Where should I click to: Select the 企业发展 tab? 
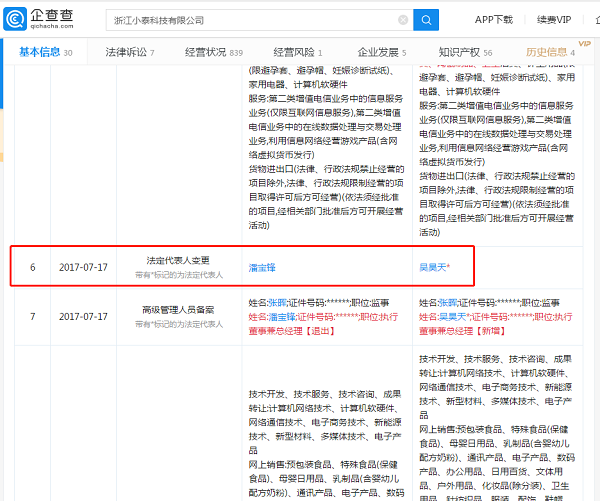click(x=378, y=51)
